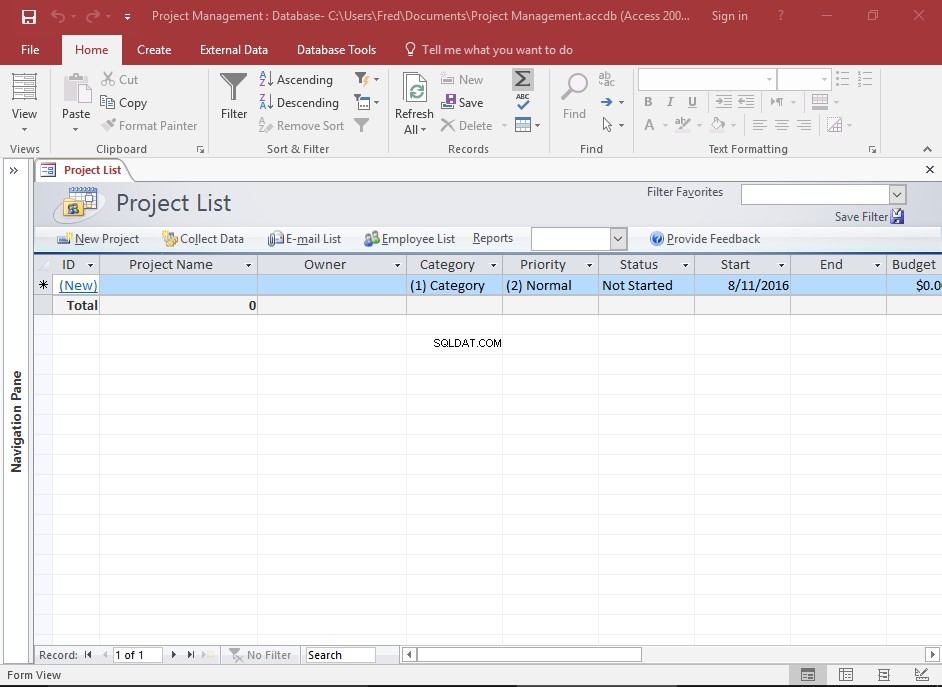Open the font color dropdown arrow
Viewport: 942px width, 687px height.
pyautogui.click(x=665, y=126)
